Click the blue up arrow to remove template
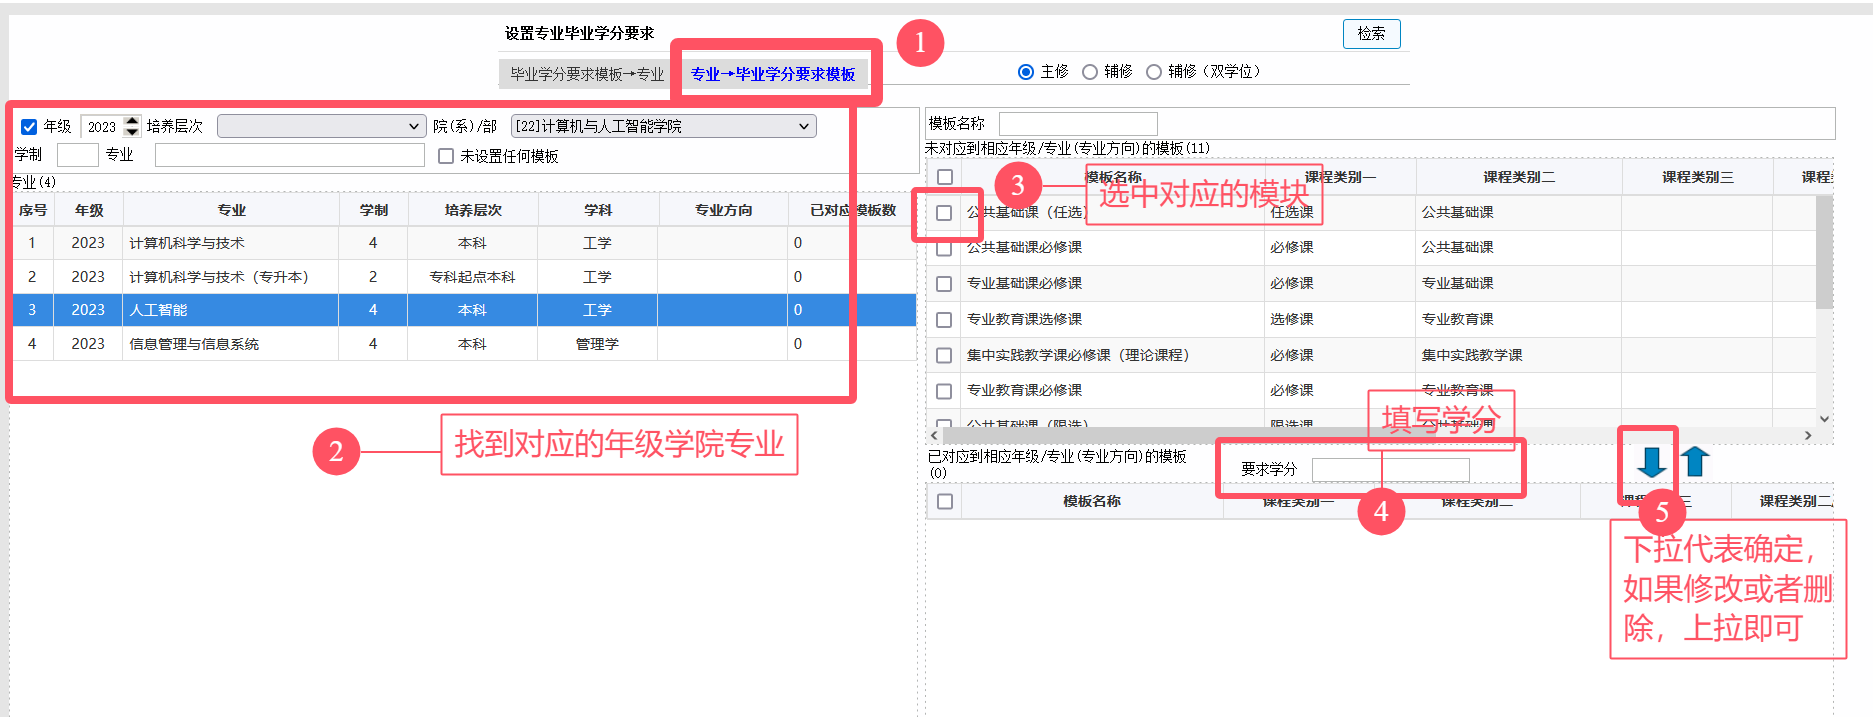The width and height of the screenshot is (1873, 717). (x=1695, y=462)
